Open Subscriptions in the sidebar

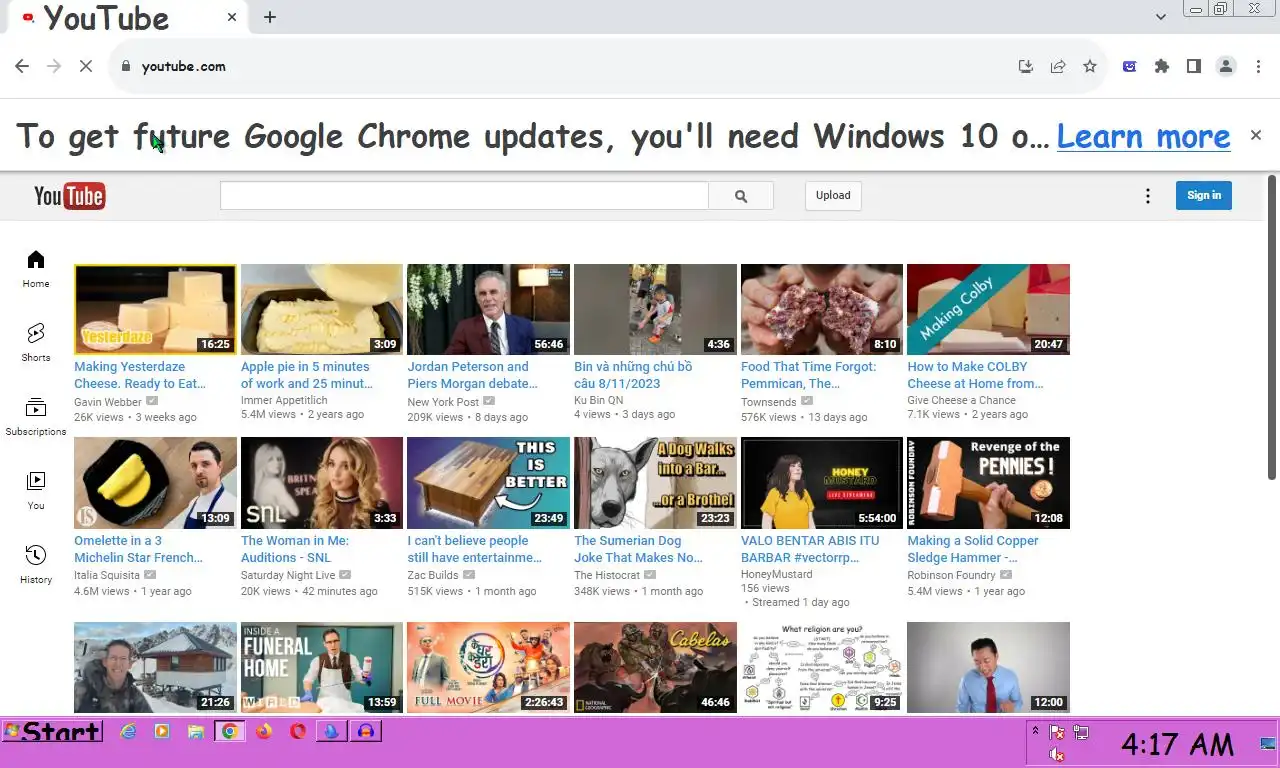click(x=36, y=416)
